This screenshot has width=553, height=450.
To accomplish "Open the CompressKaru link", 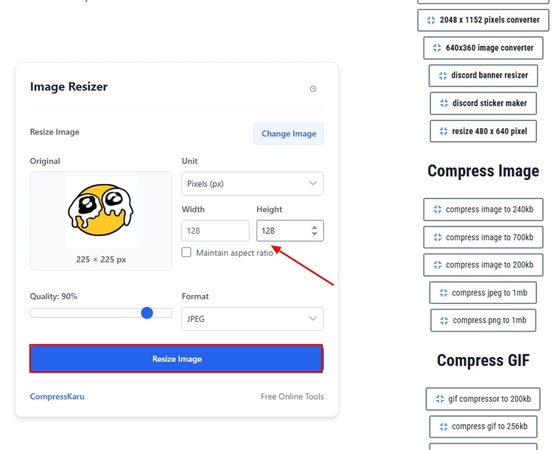I will tap(57, 396).
